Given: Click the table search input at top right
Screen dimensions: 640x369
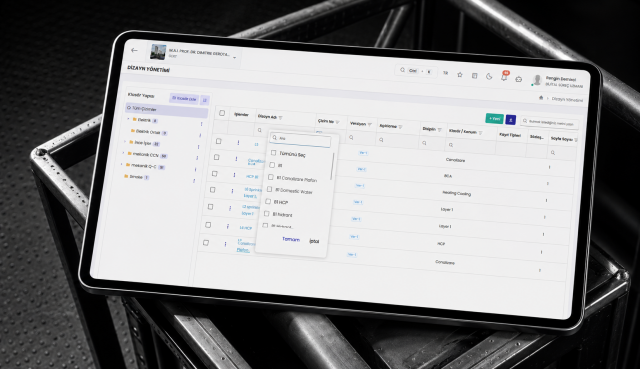Looking at the screenshot, I should click(549, 122).
